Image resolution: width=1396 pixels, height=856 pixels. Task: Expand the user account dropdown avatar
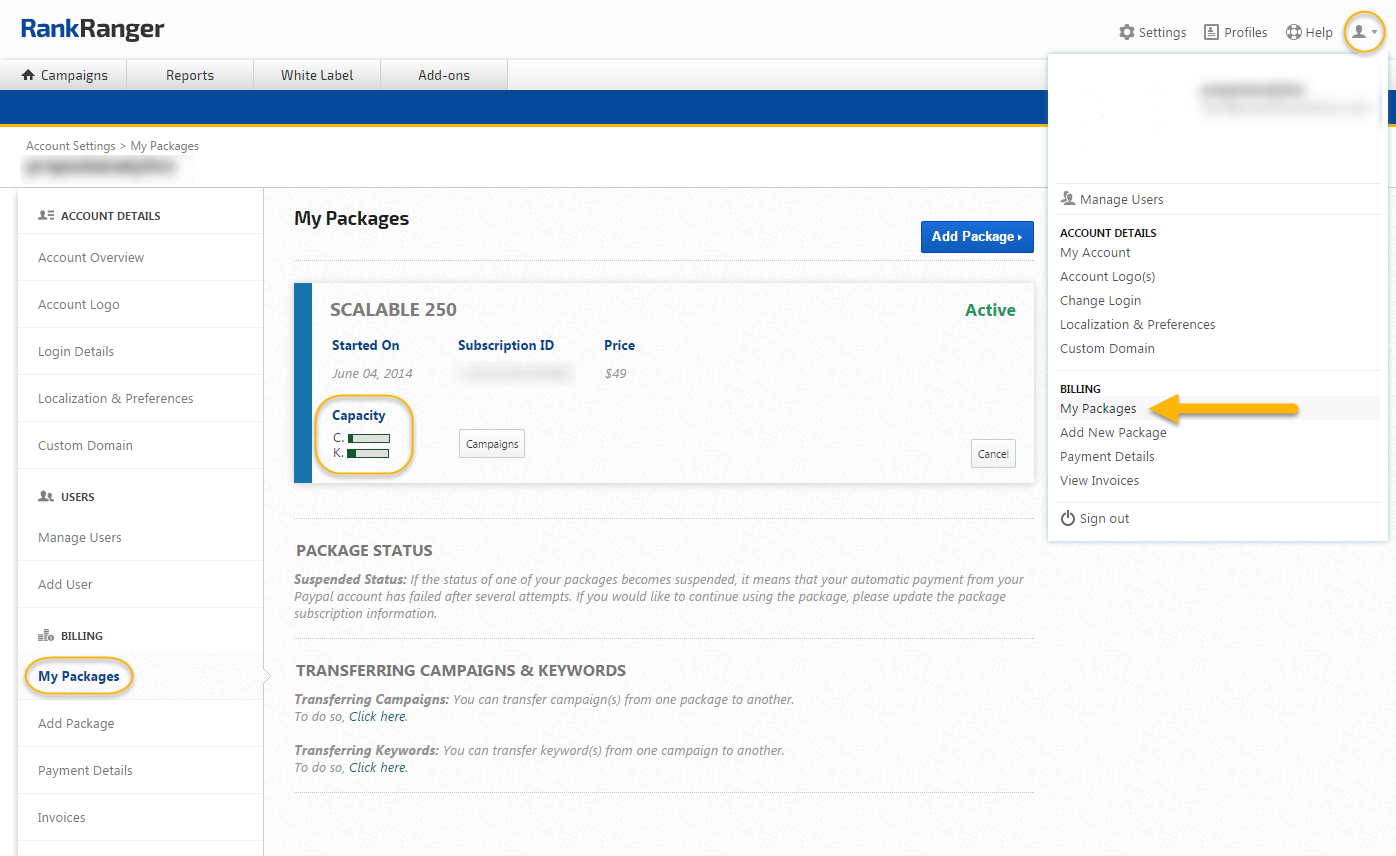(1363, 33)
